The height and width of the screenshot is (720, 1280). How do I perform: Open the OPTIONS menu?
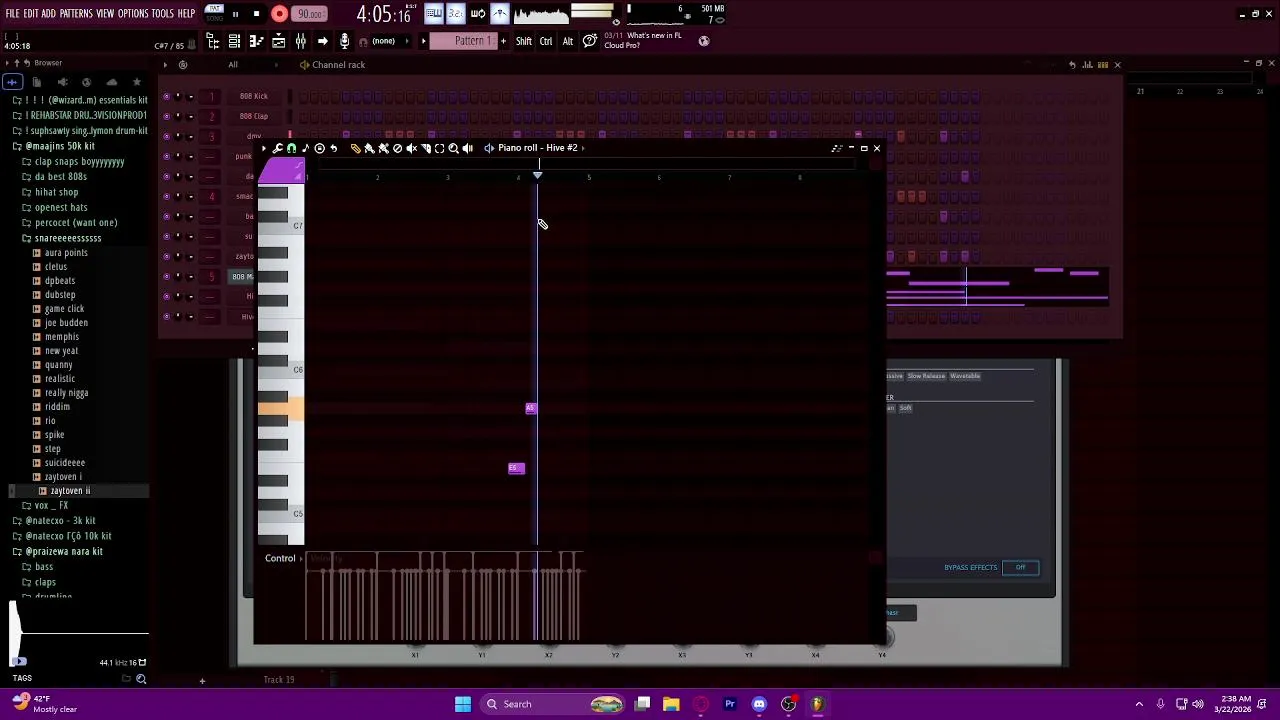(133, 14)
